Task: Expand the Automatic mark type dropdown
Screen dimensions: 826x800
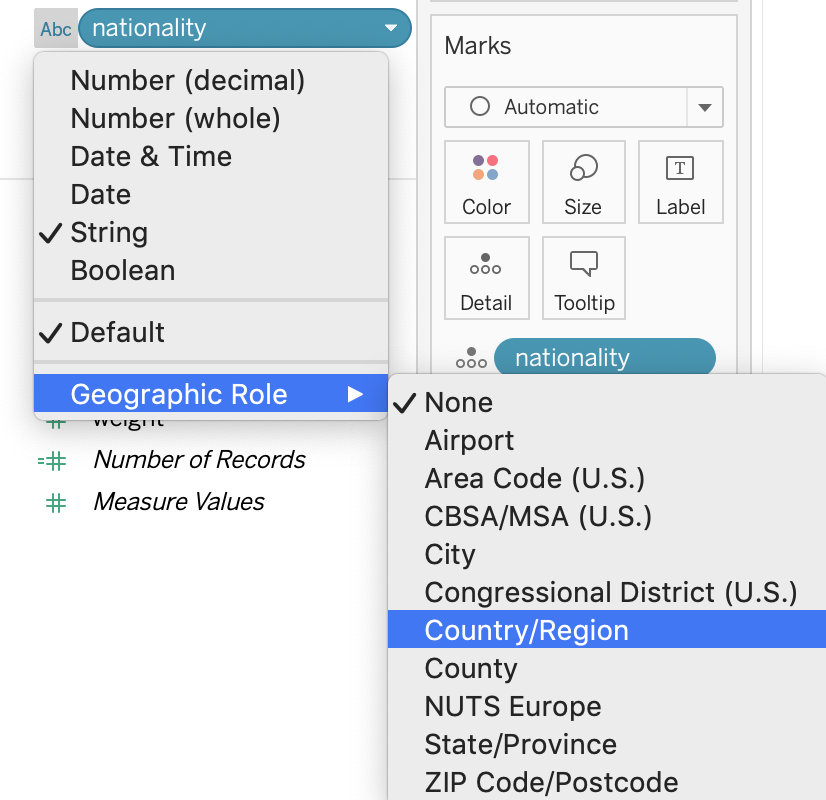Action: click(x=704, y=107)
